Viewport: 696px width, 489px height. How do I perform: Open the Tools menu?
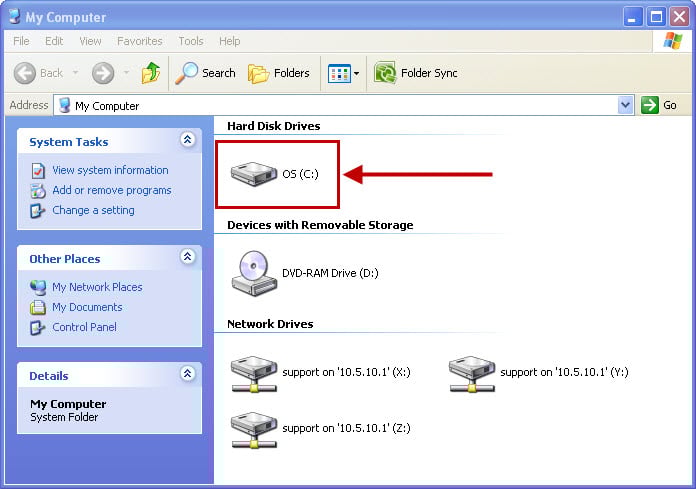point(191,41)
